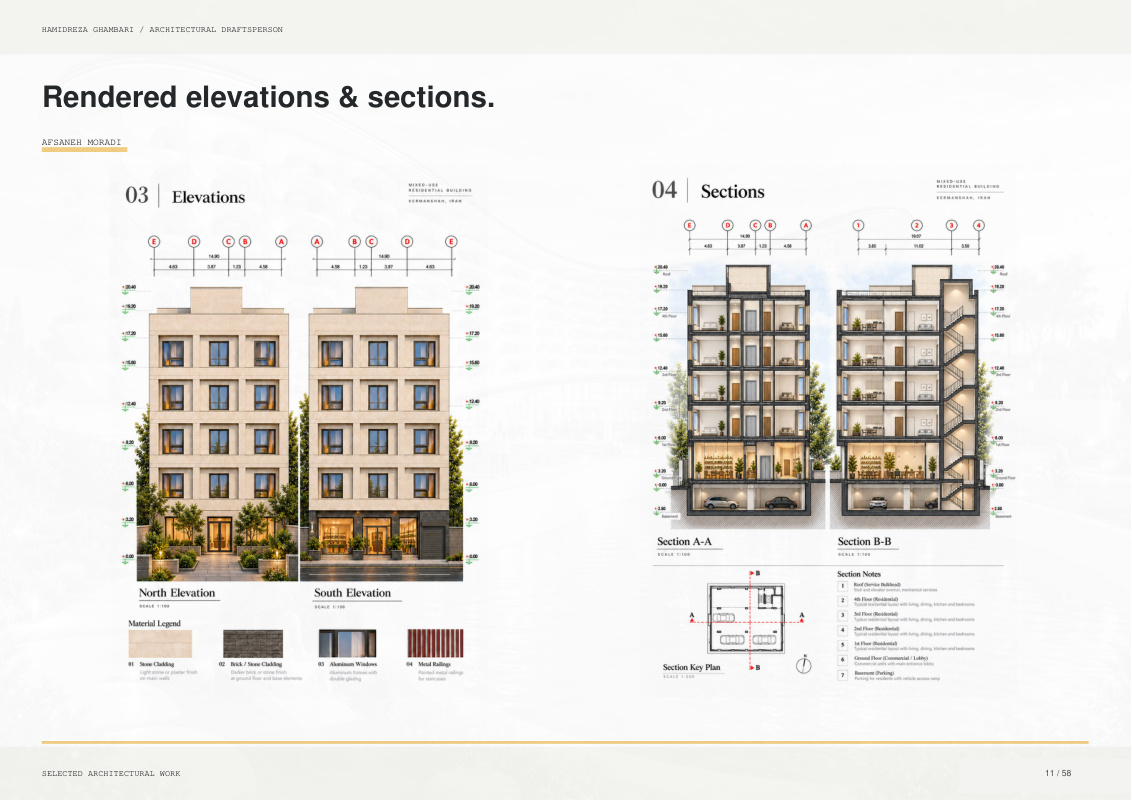Click note number box 4 in Section Notes
The width and height of the screenshot is (1132, 800).
(843, 630)
